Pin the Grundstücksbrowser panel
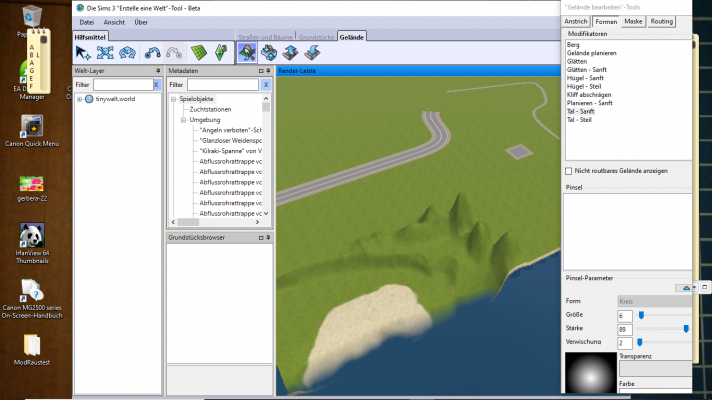712x400 pixels. [268, 237]
